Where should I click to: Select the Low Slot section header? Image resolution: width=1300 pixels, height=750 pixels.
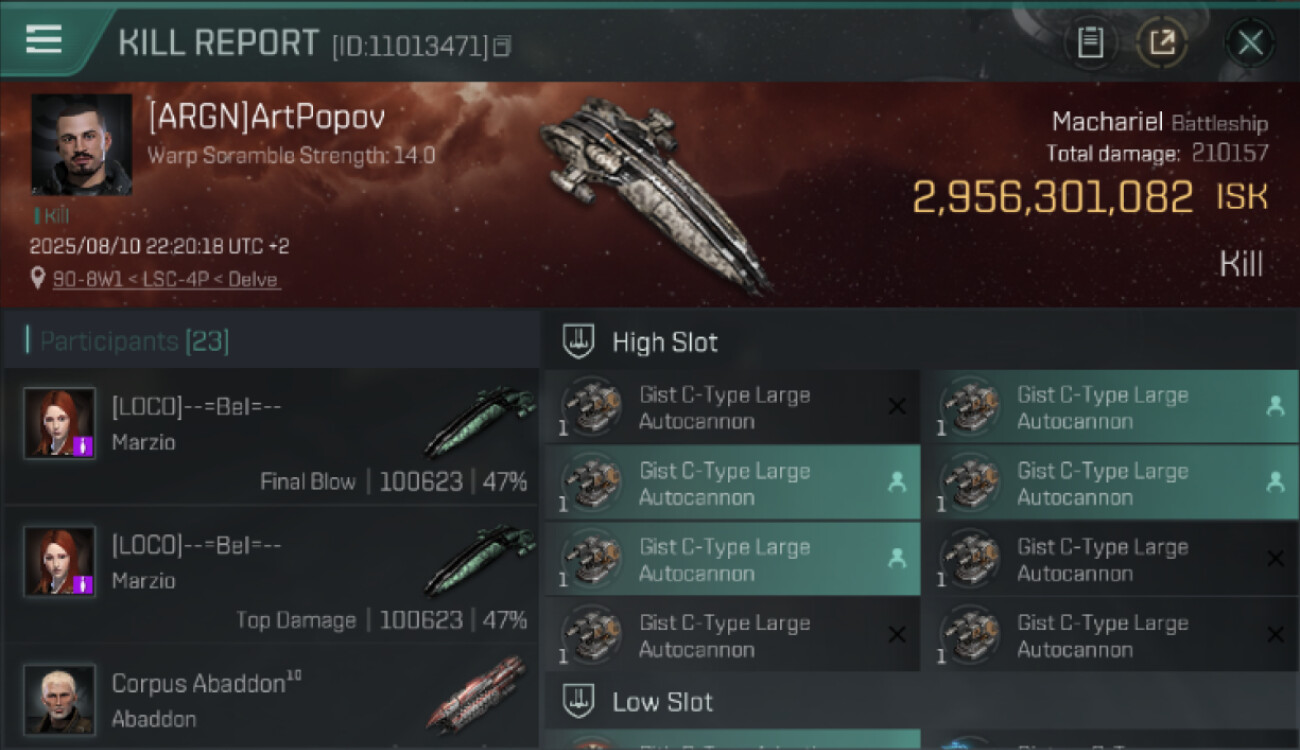662,701
